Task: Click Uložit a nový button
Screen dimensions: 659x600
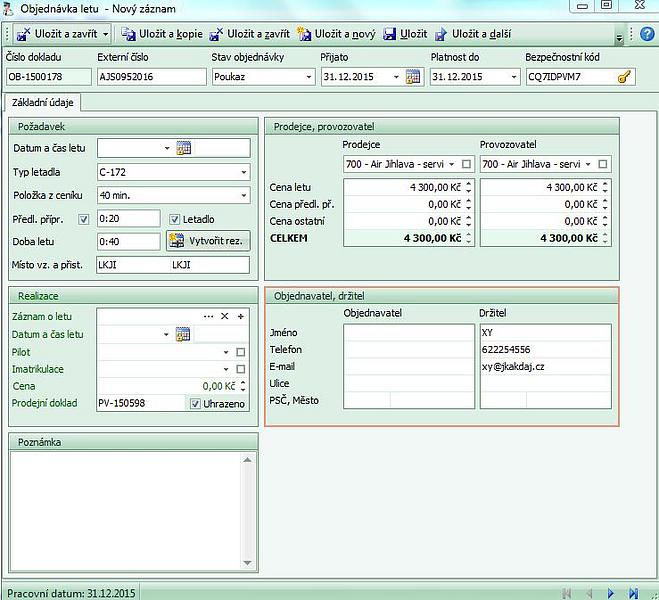Action: click(x=336, y=34)
